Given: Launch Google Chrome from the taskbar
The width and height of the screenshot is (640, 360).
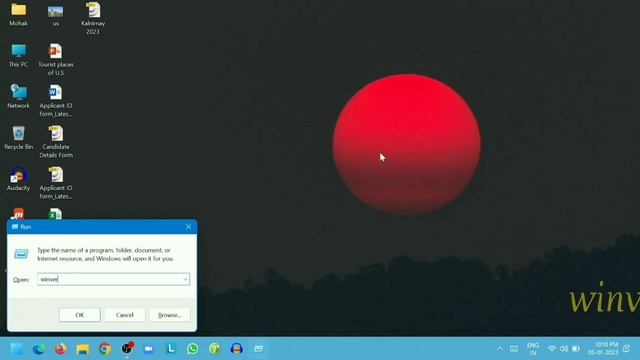Looking at the screenshot, I should coord(105,349).
